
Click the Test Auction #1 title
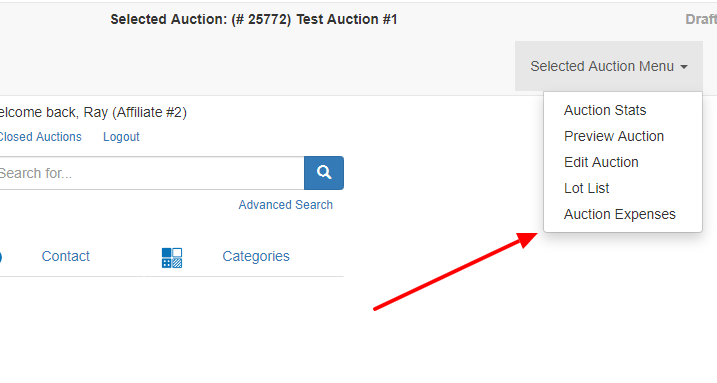point(347,19)
